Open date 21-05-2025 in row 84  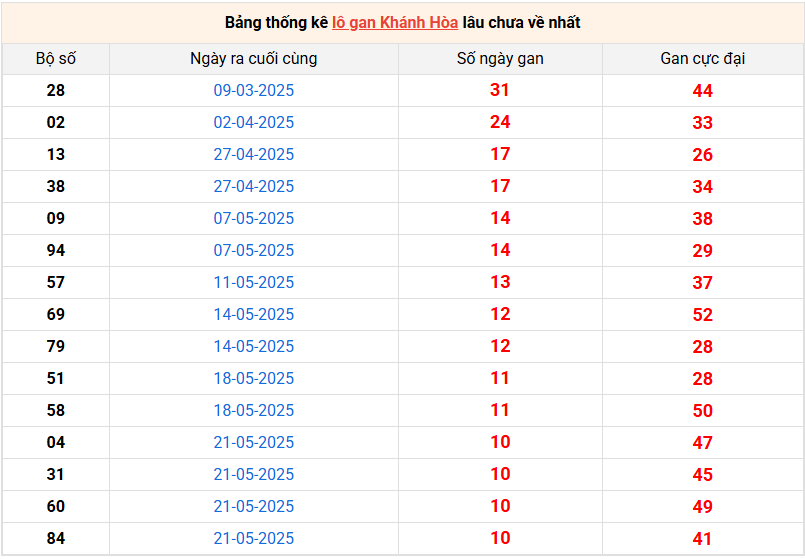[254, 539]
